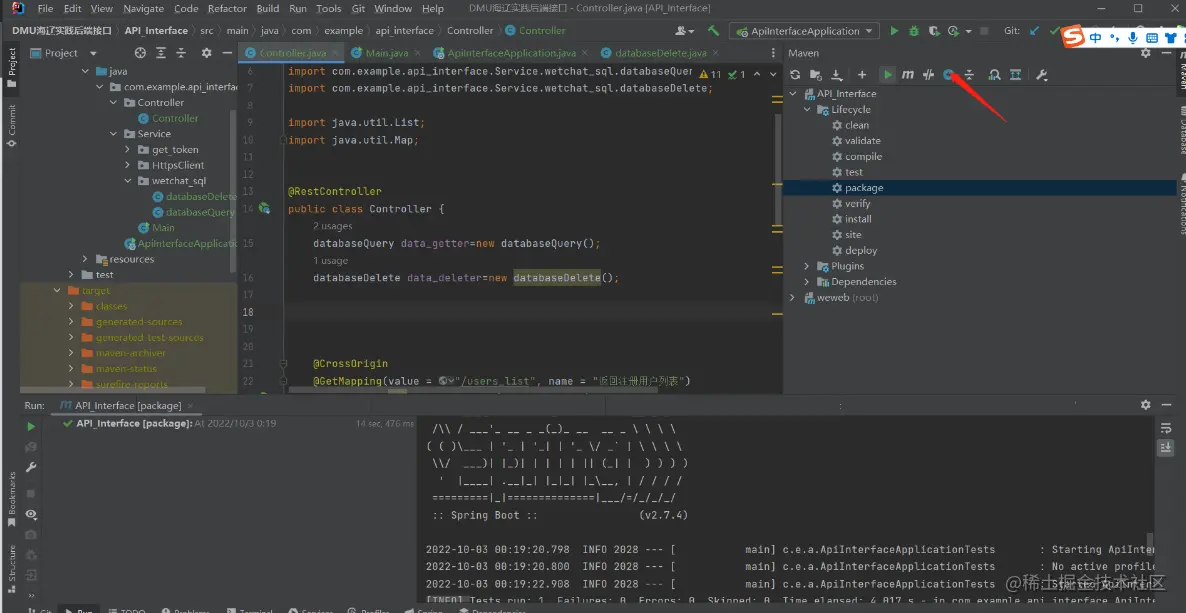
Task: Switch to the Main.java editor tab
Action: click(386, 53)
